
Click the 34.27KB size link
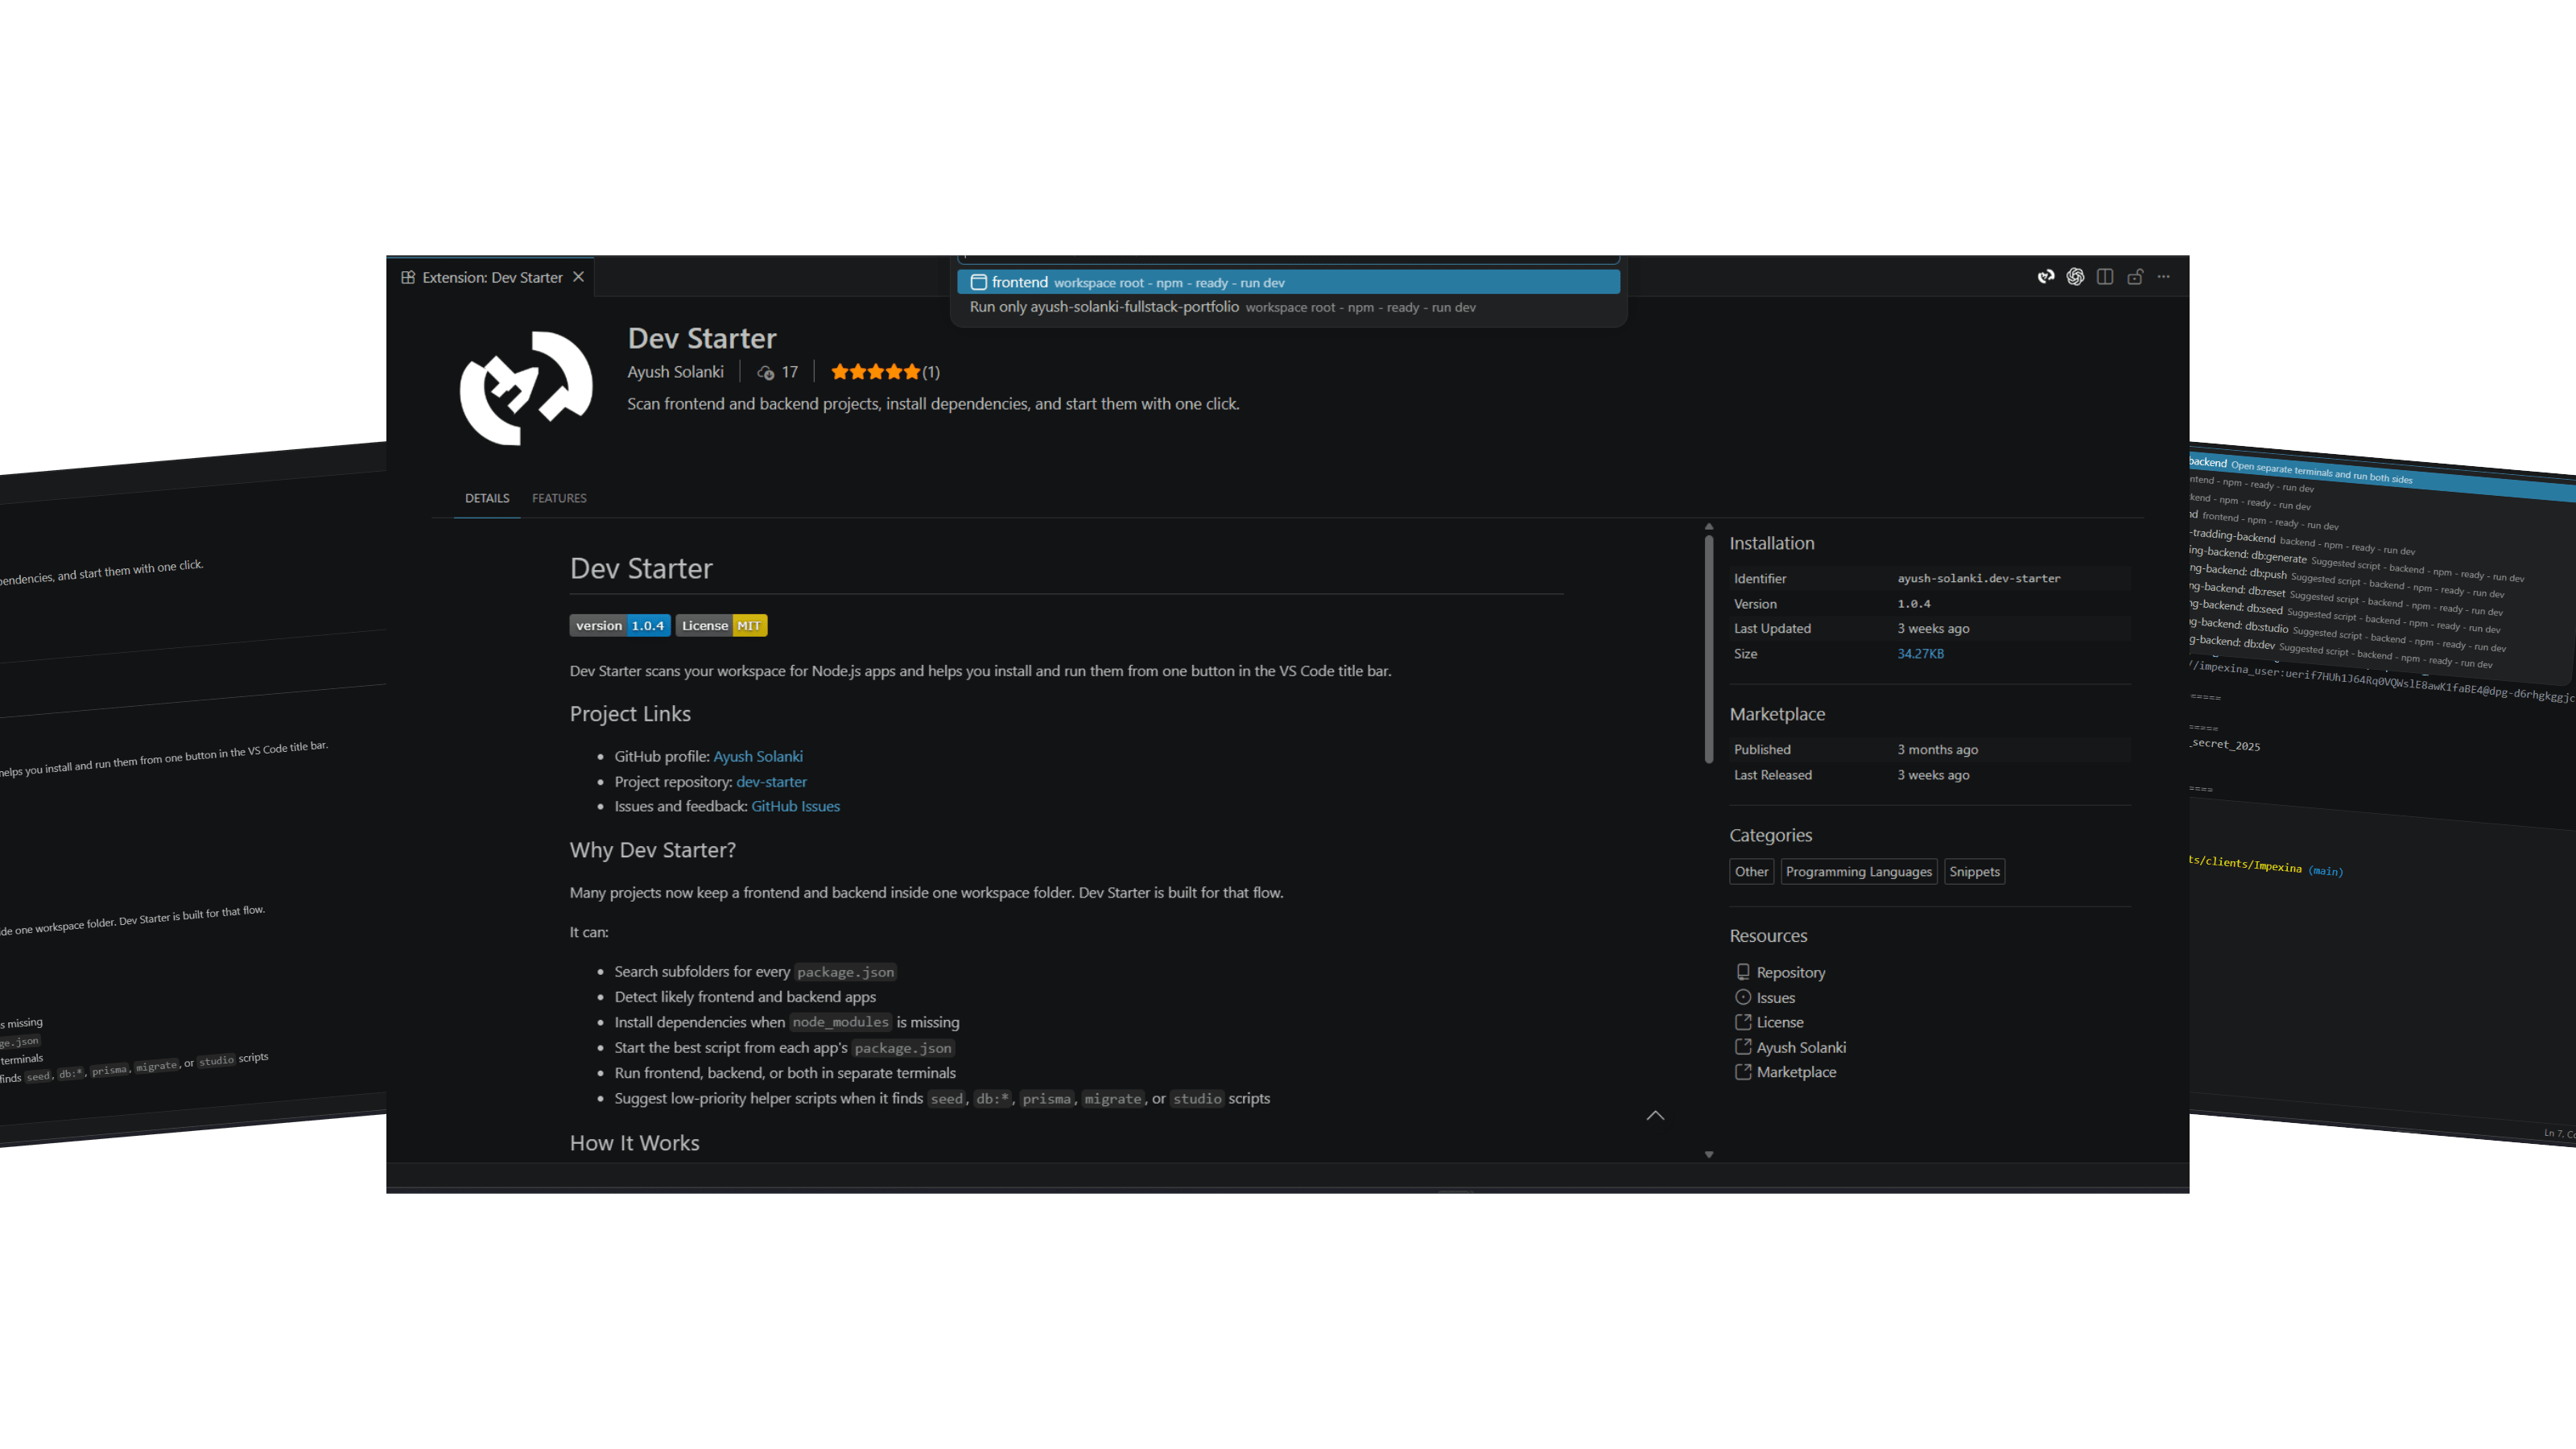(1921, 654)
